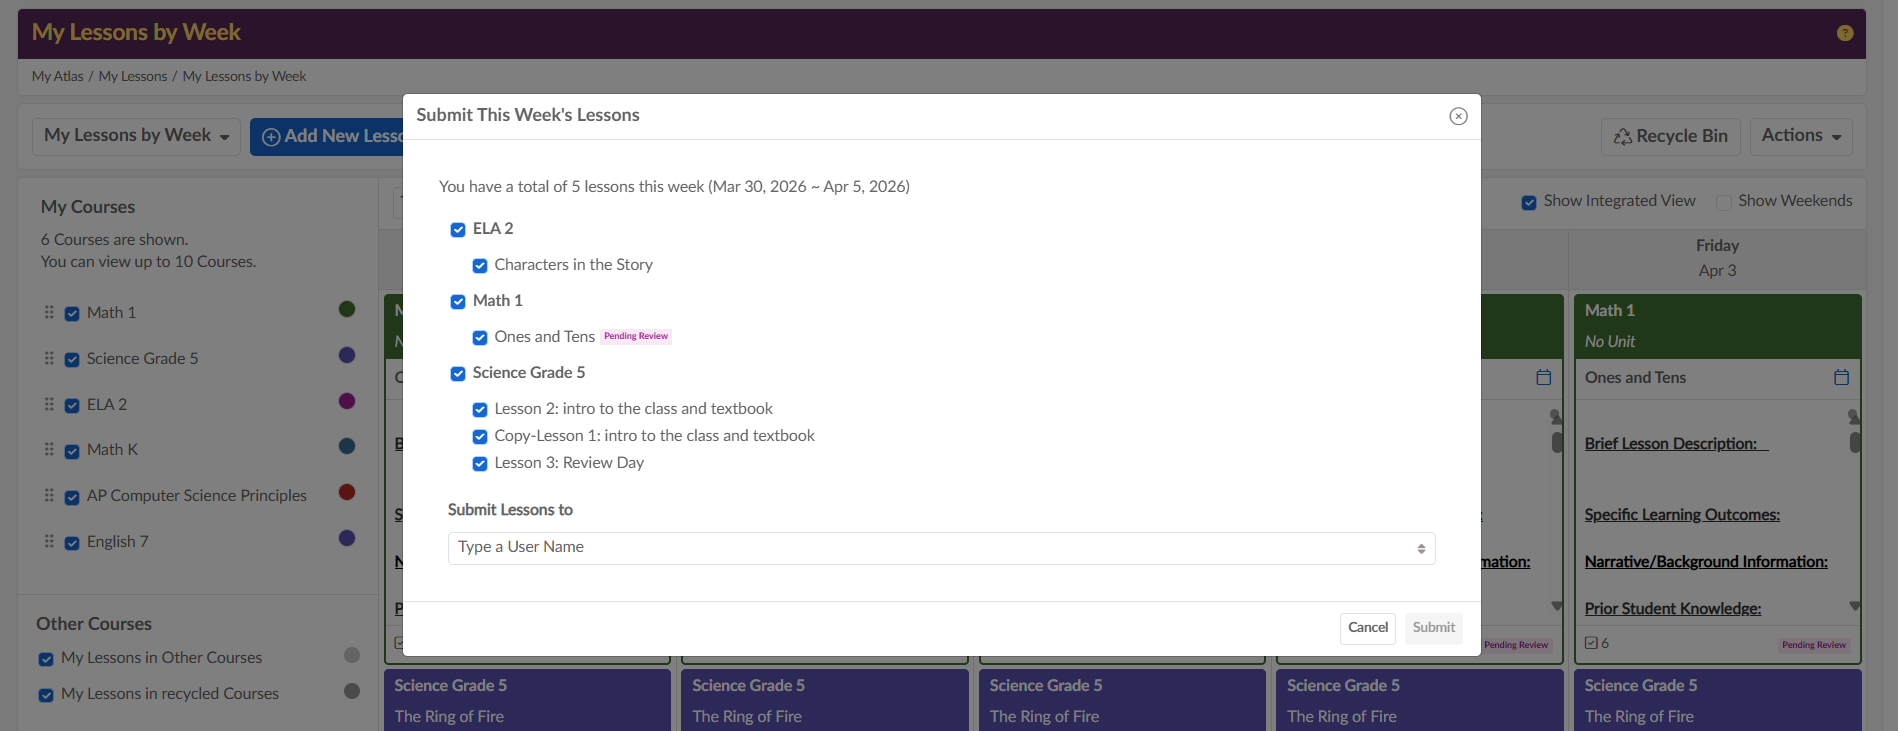This screenshot has height=731, width=1898.
Task: Toggle Ones and Tens lesson checkbox
Action: 480,338
